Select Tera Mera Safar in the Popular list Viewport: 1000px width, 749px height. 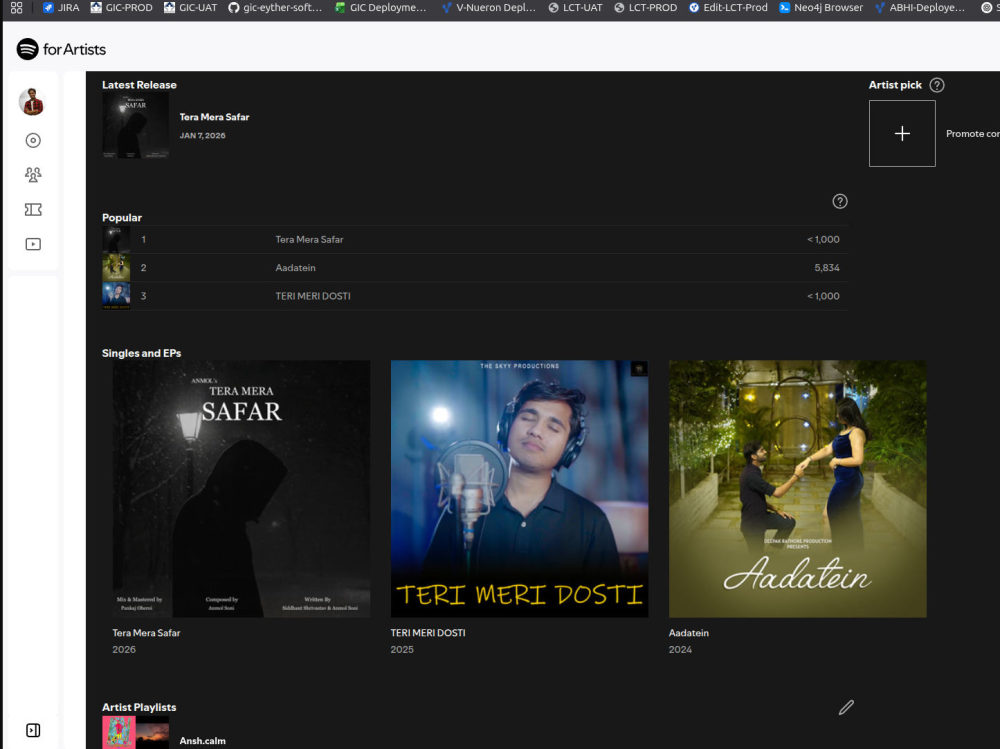coord(475,239)
